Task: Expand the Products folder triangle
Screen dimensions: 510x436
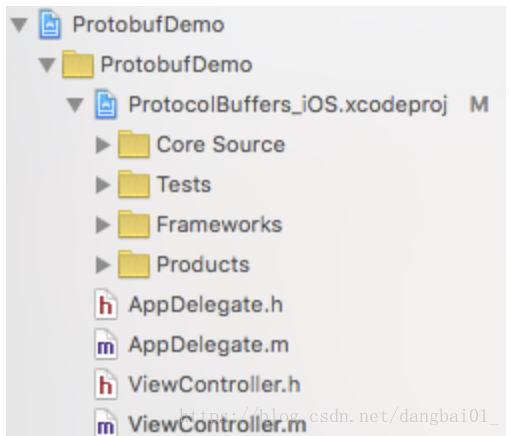Action: pyautogui.click(x=103, y=265)
